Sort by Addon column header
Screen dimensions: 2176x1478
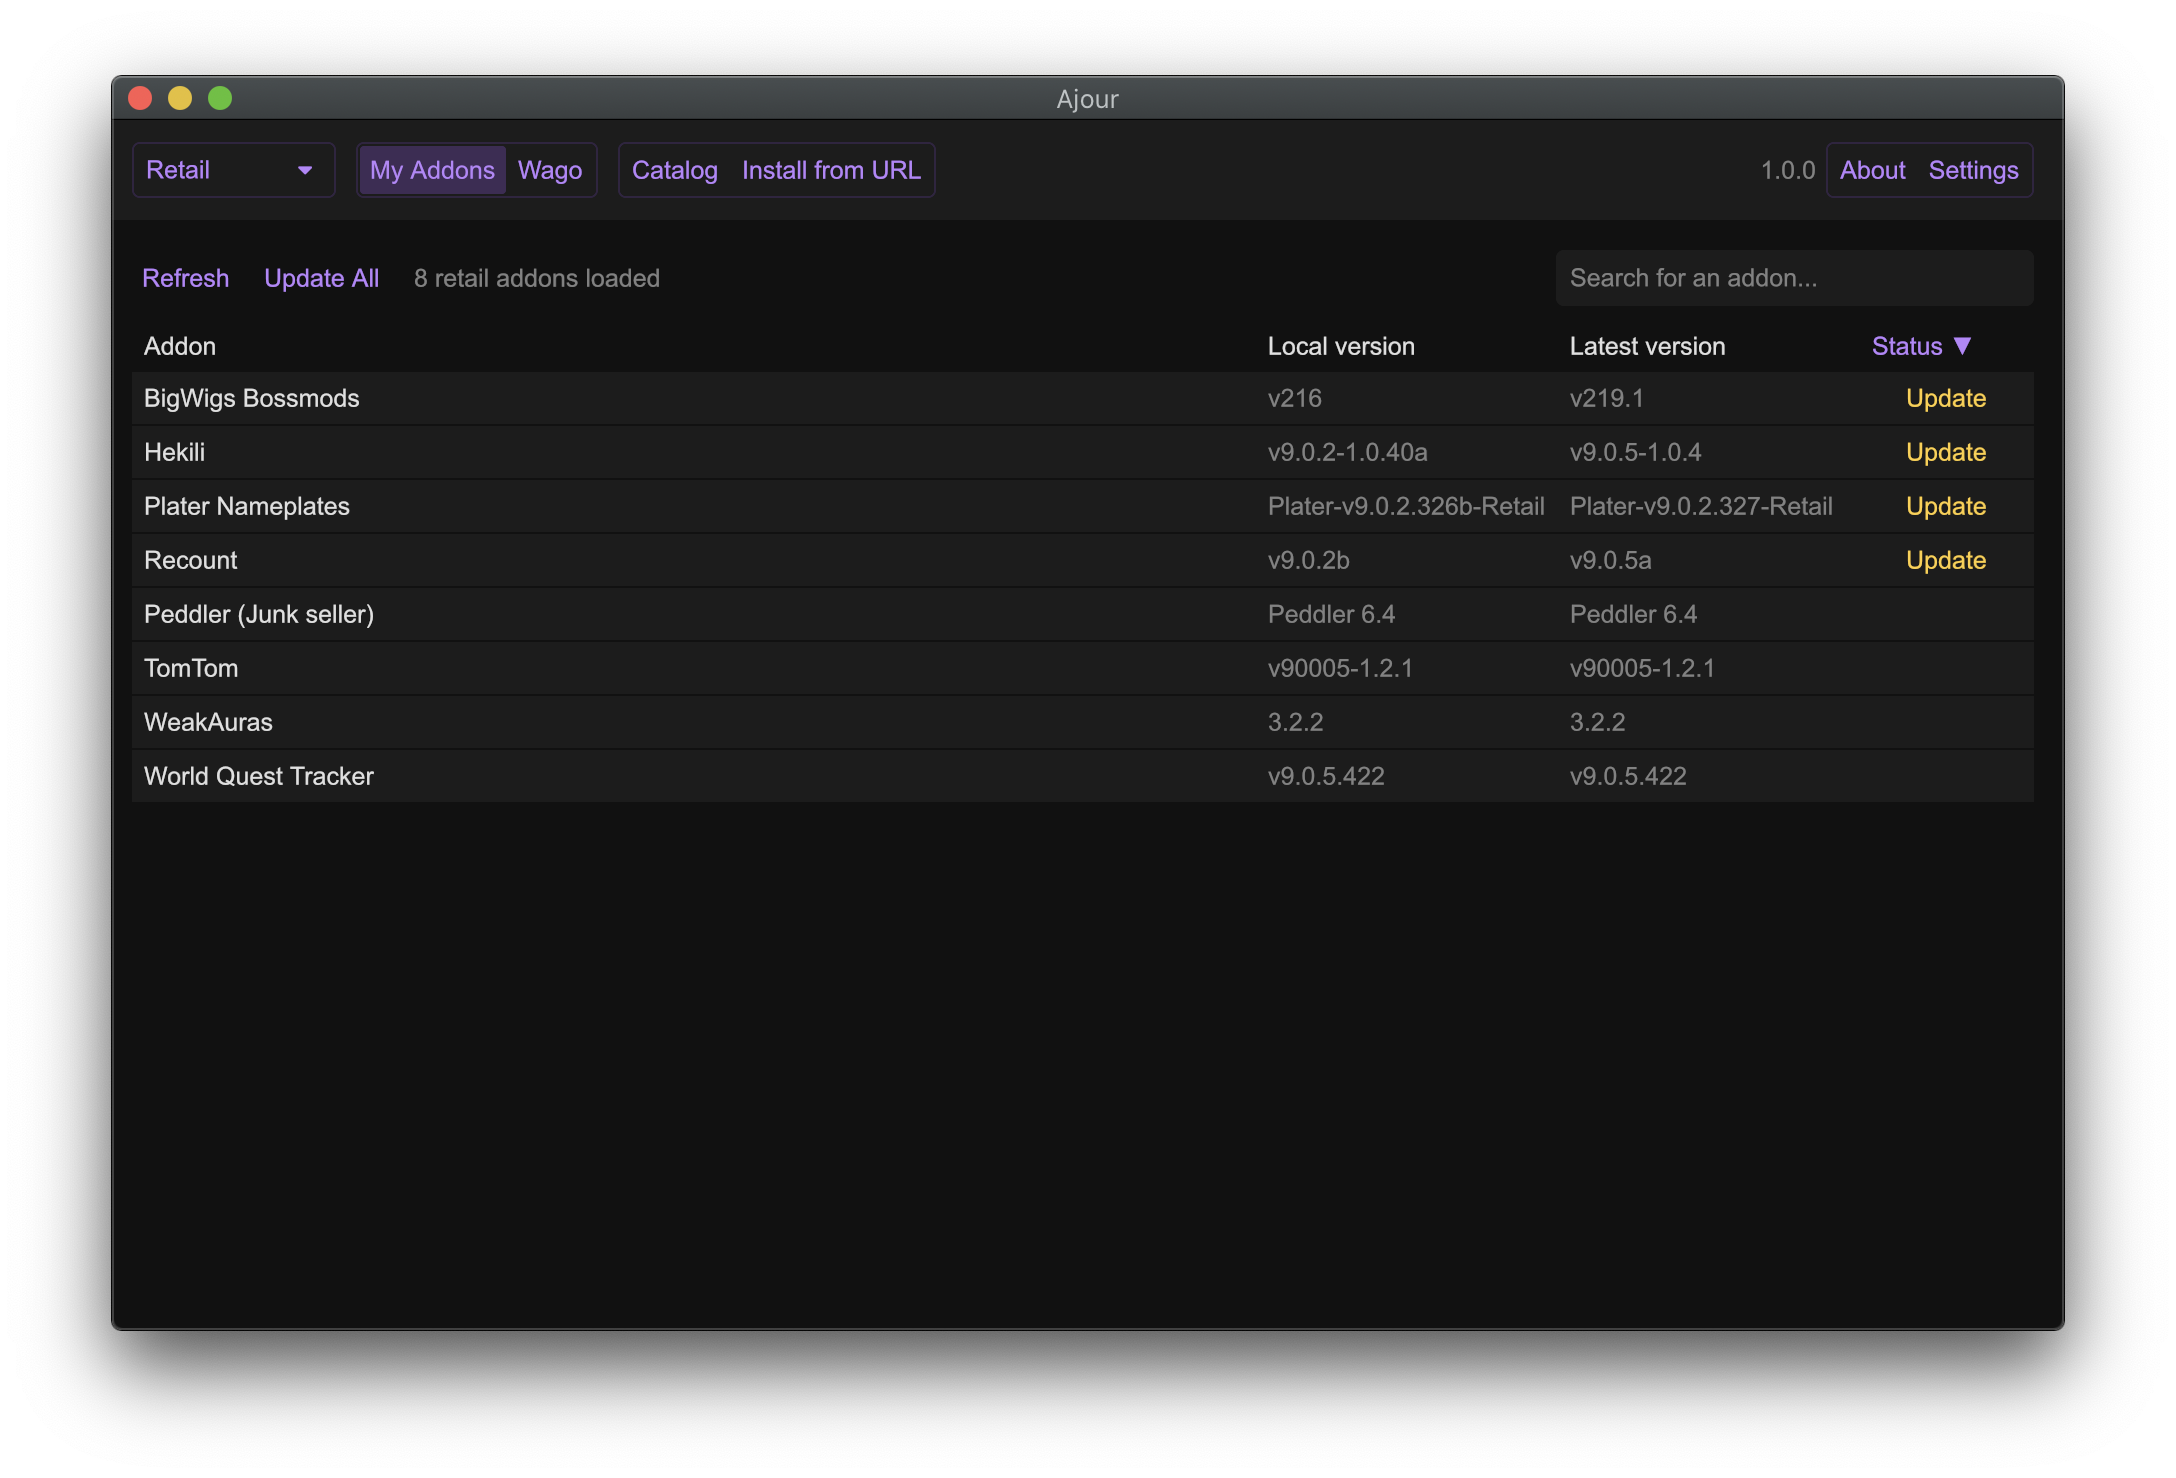180,346
